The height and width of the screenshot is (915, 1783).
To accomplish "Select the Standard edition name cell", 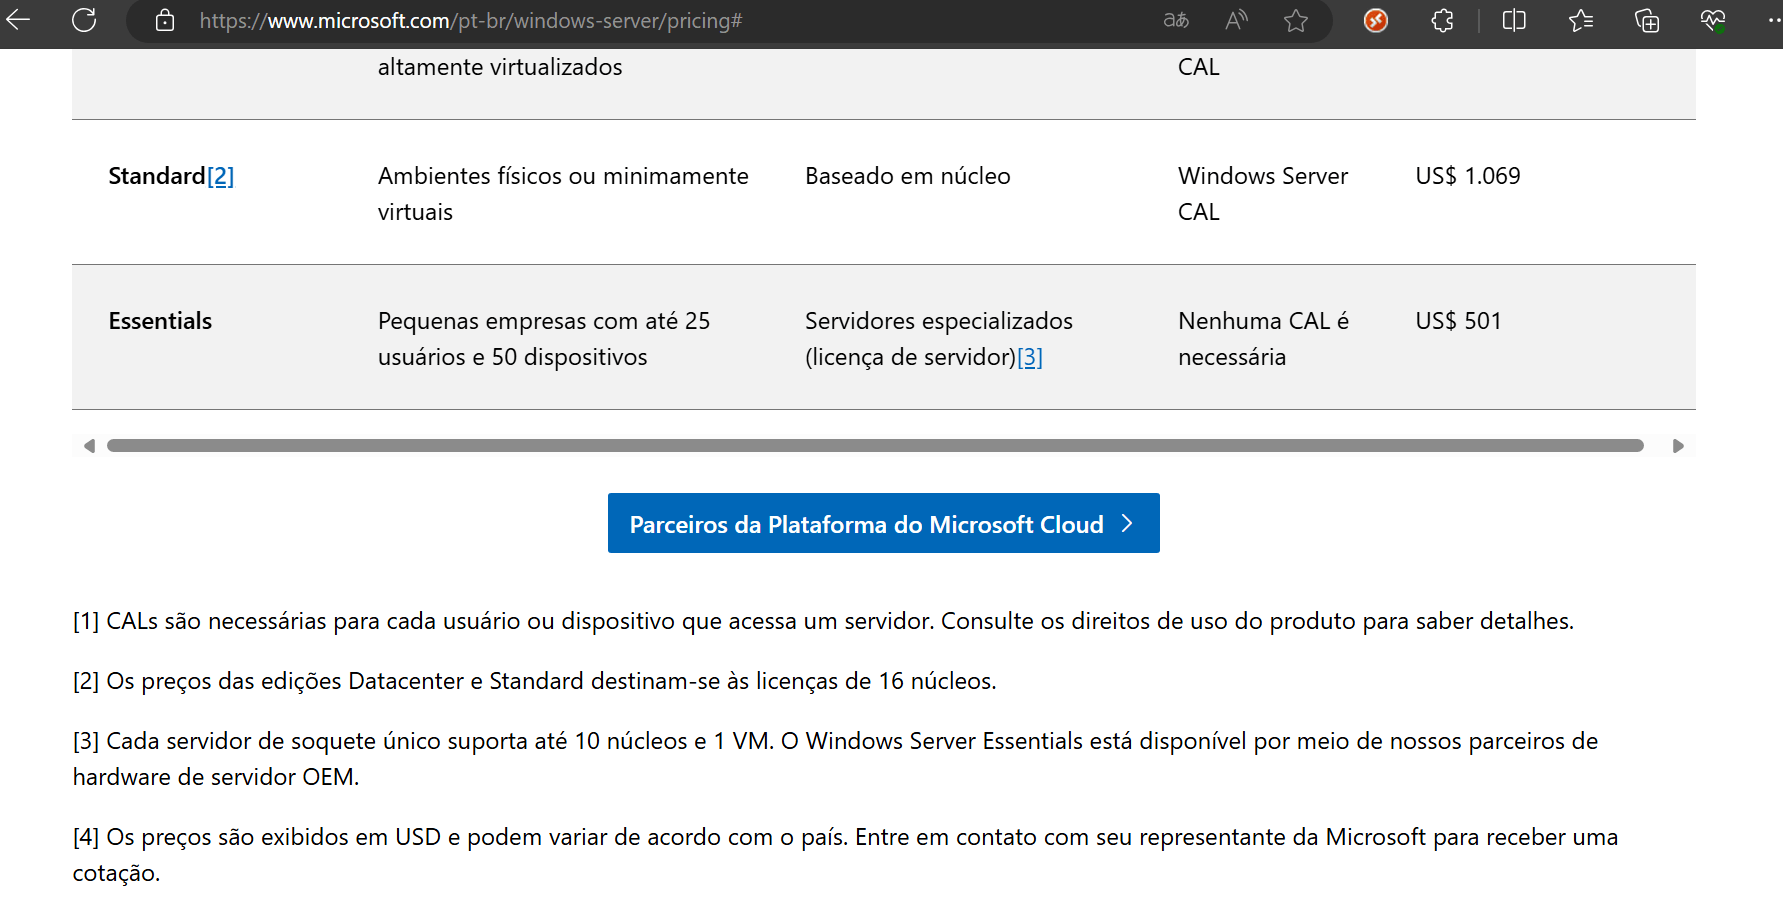I will pos(157,176).
